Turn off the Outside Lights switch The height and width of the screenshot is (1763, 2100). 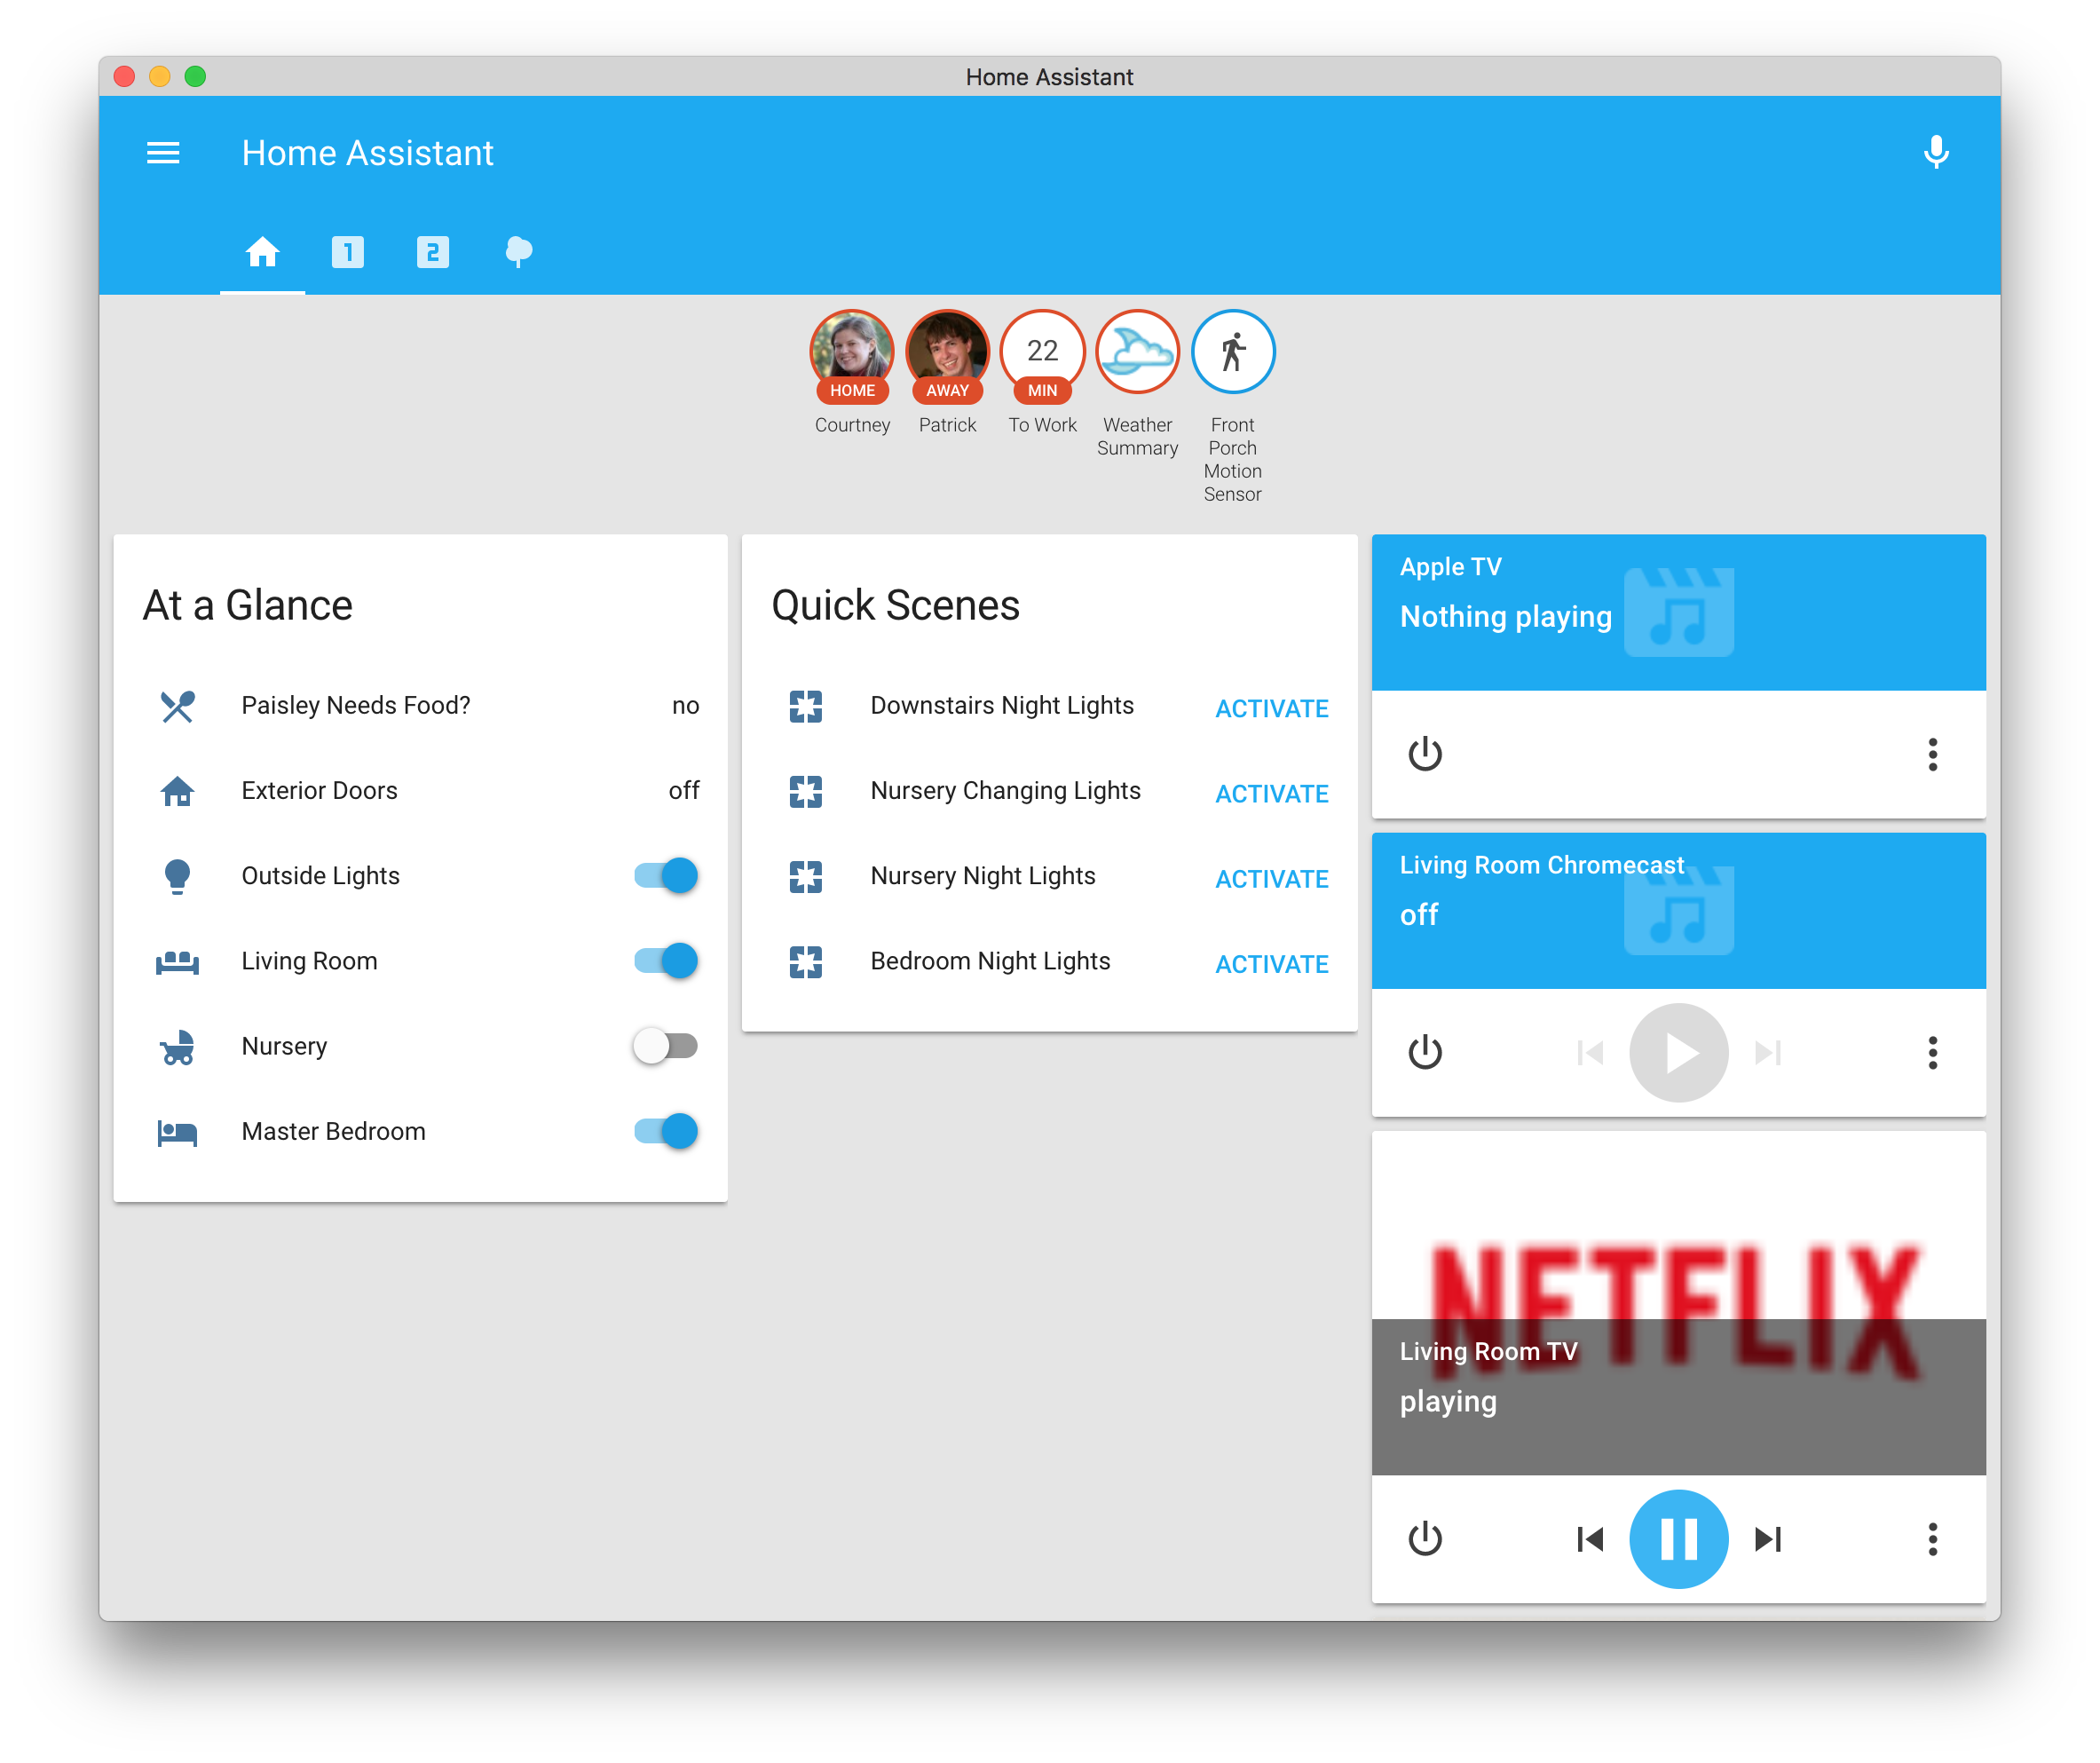[x=667, y=876]
